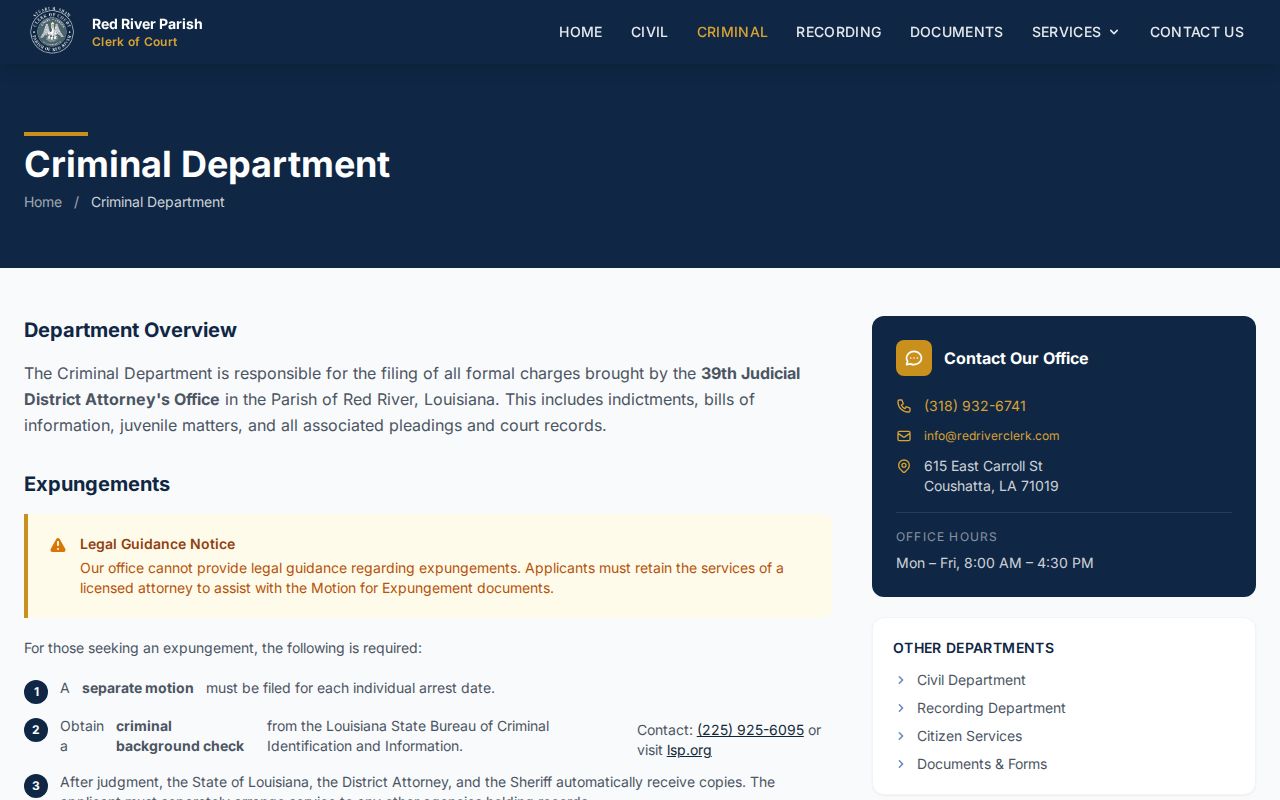
Task: Open the Contact Us nav item
Action: pyautogui.click(x=1197, y=32)
